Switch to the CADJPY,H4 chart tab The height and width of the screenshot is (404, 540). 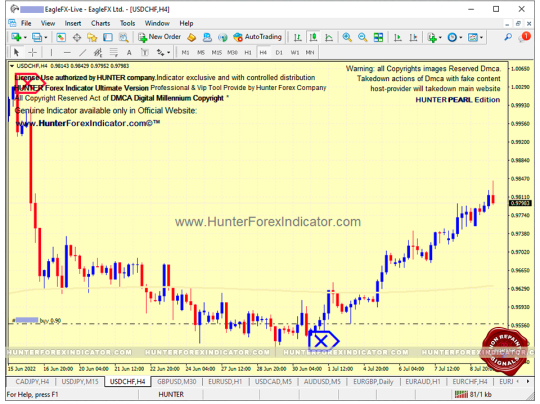32,382
